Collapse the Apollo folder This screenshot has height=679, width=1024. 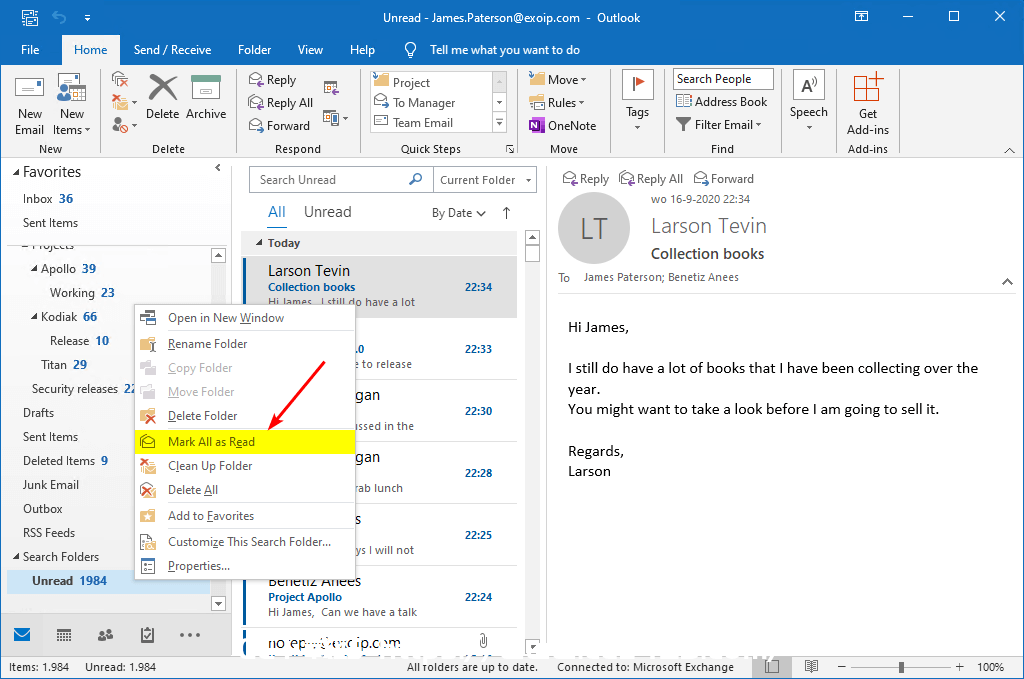pos(34,268)
